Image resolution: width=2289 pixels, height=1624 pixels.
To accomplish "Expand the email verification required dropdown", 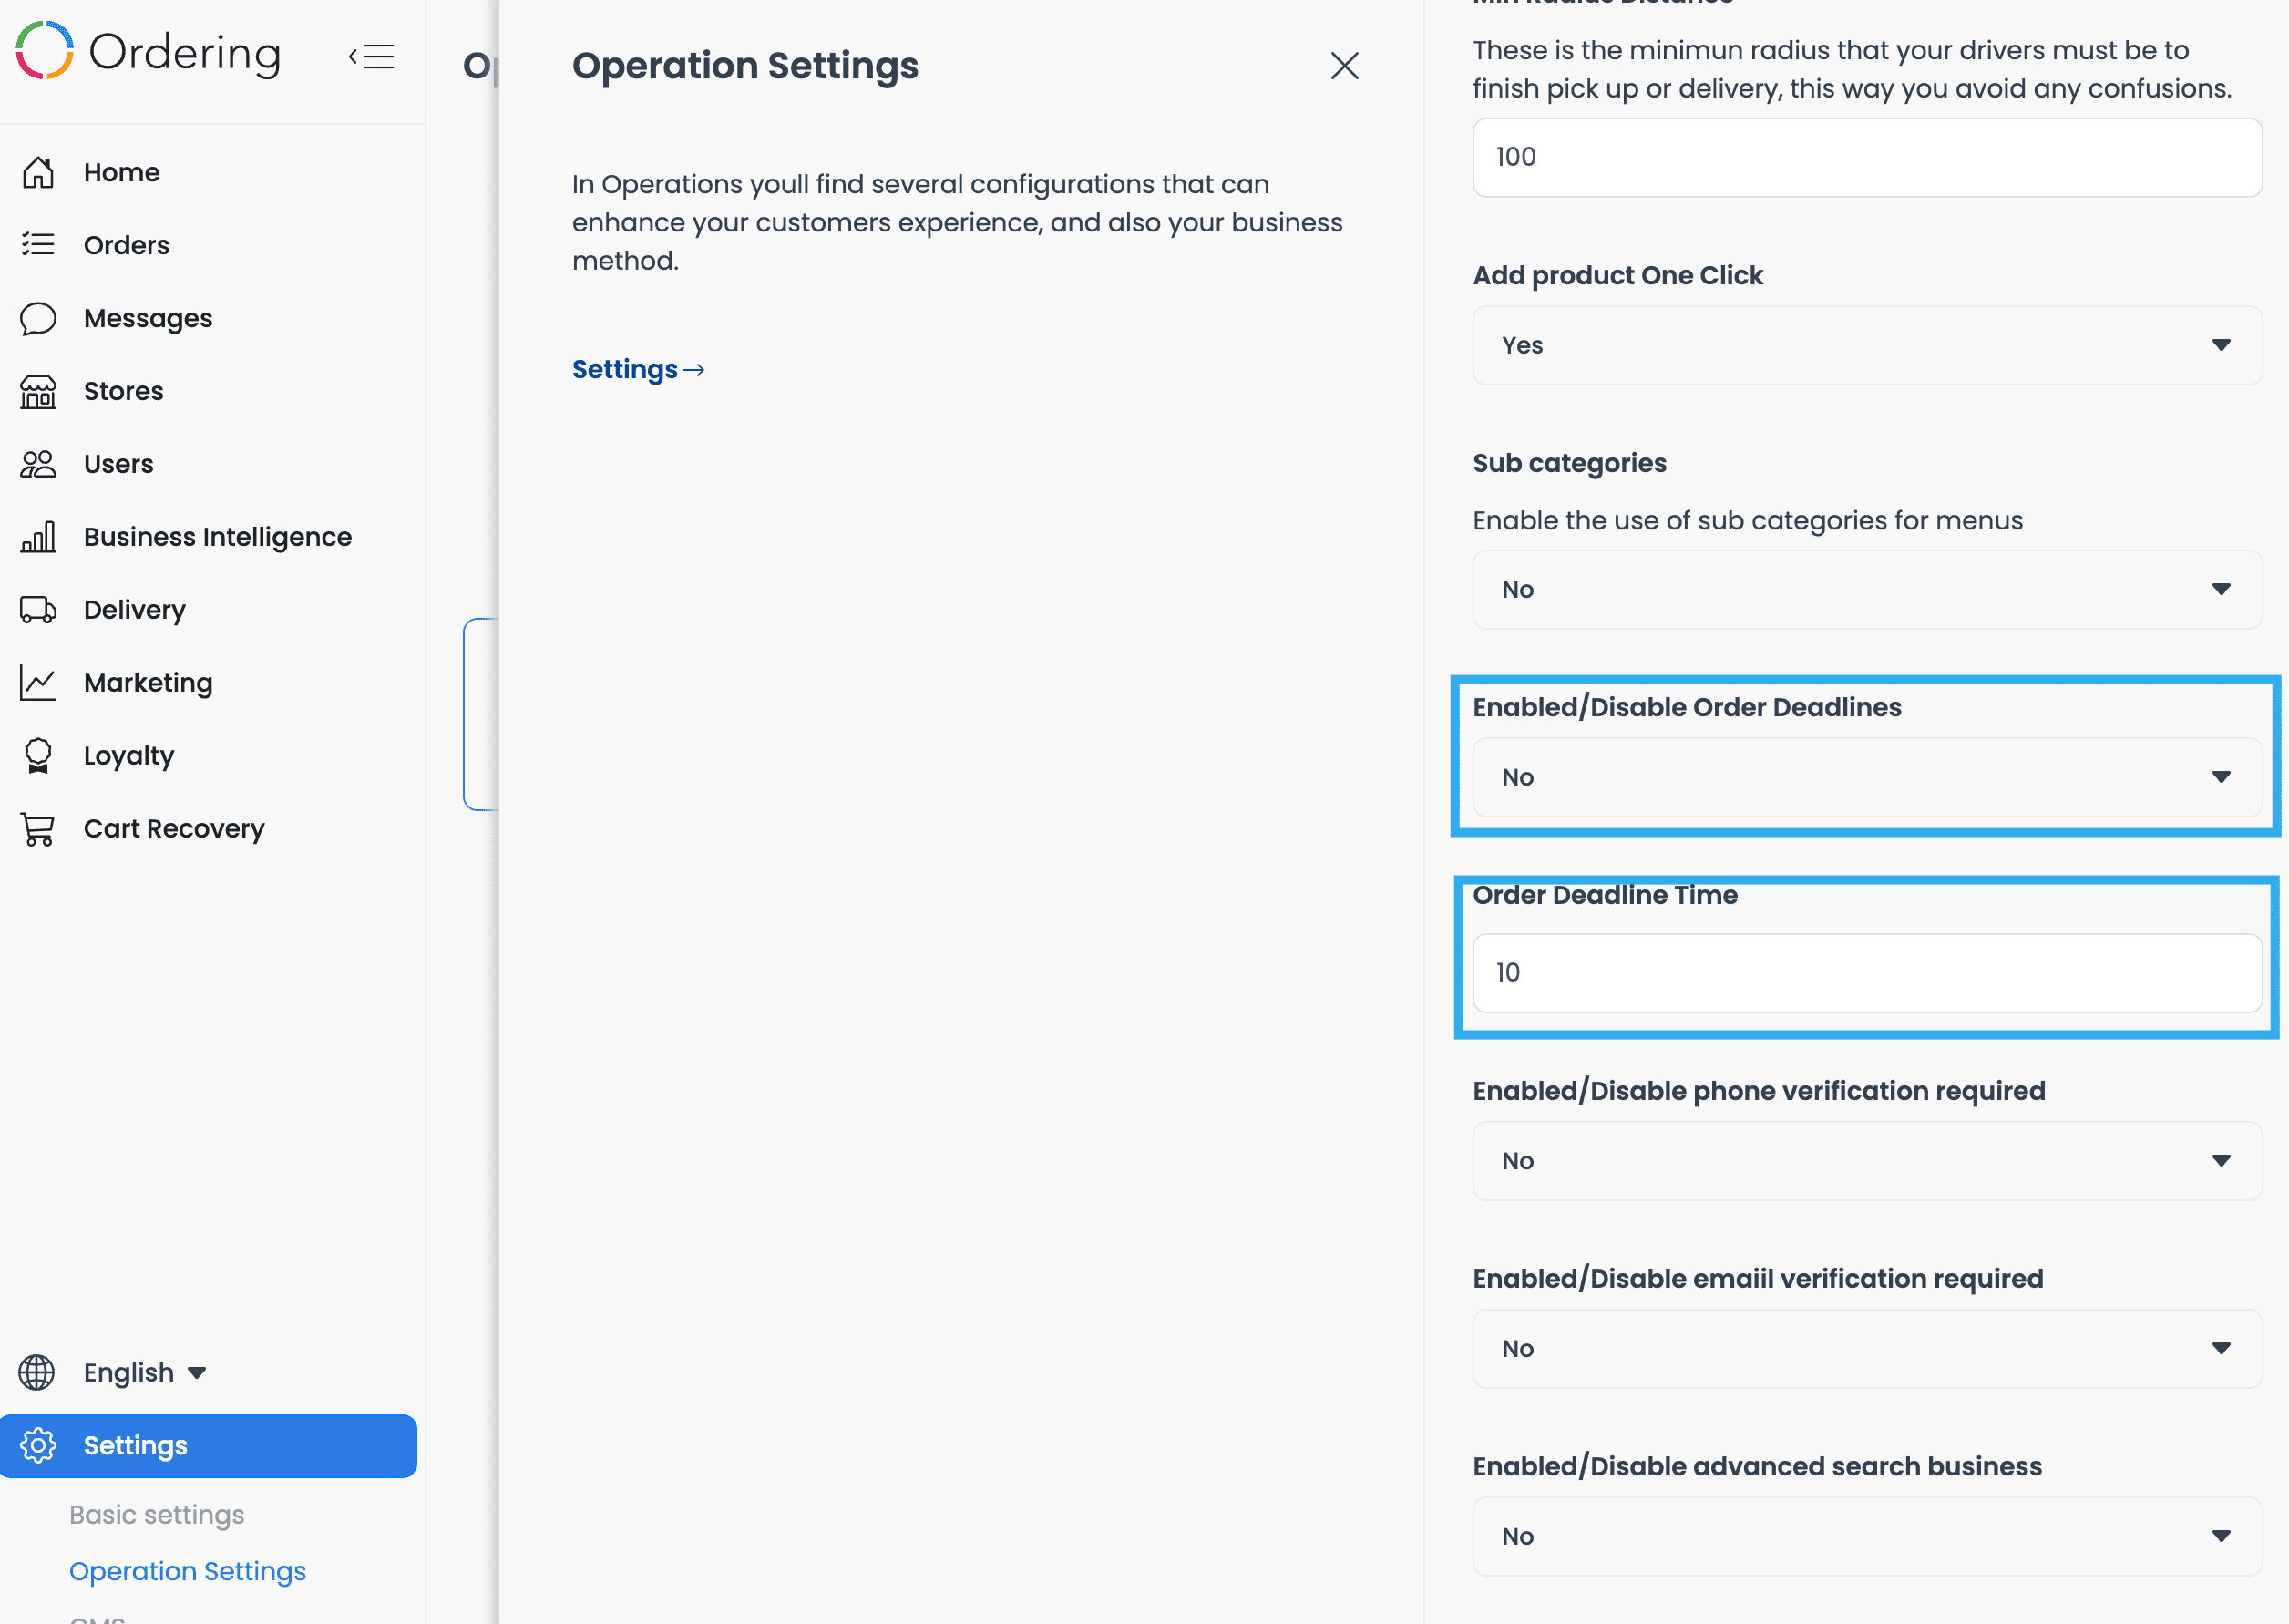I will tap(1866, 1349).
